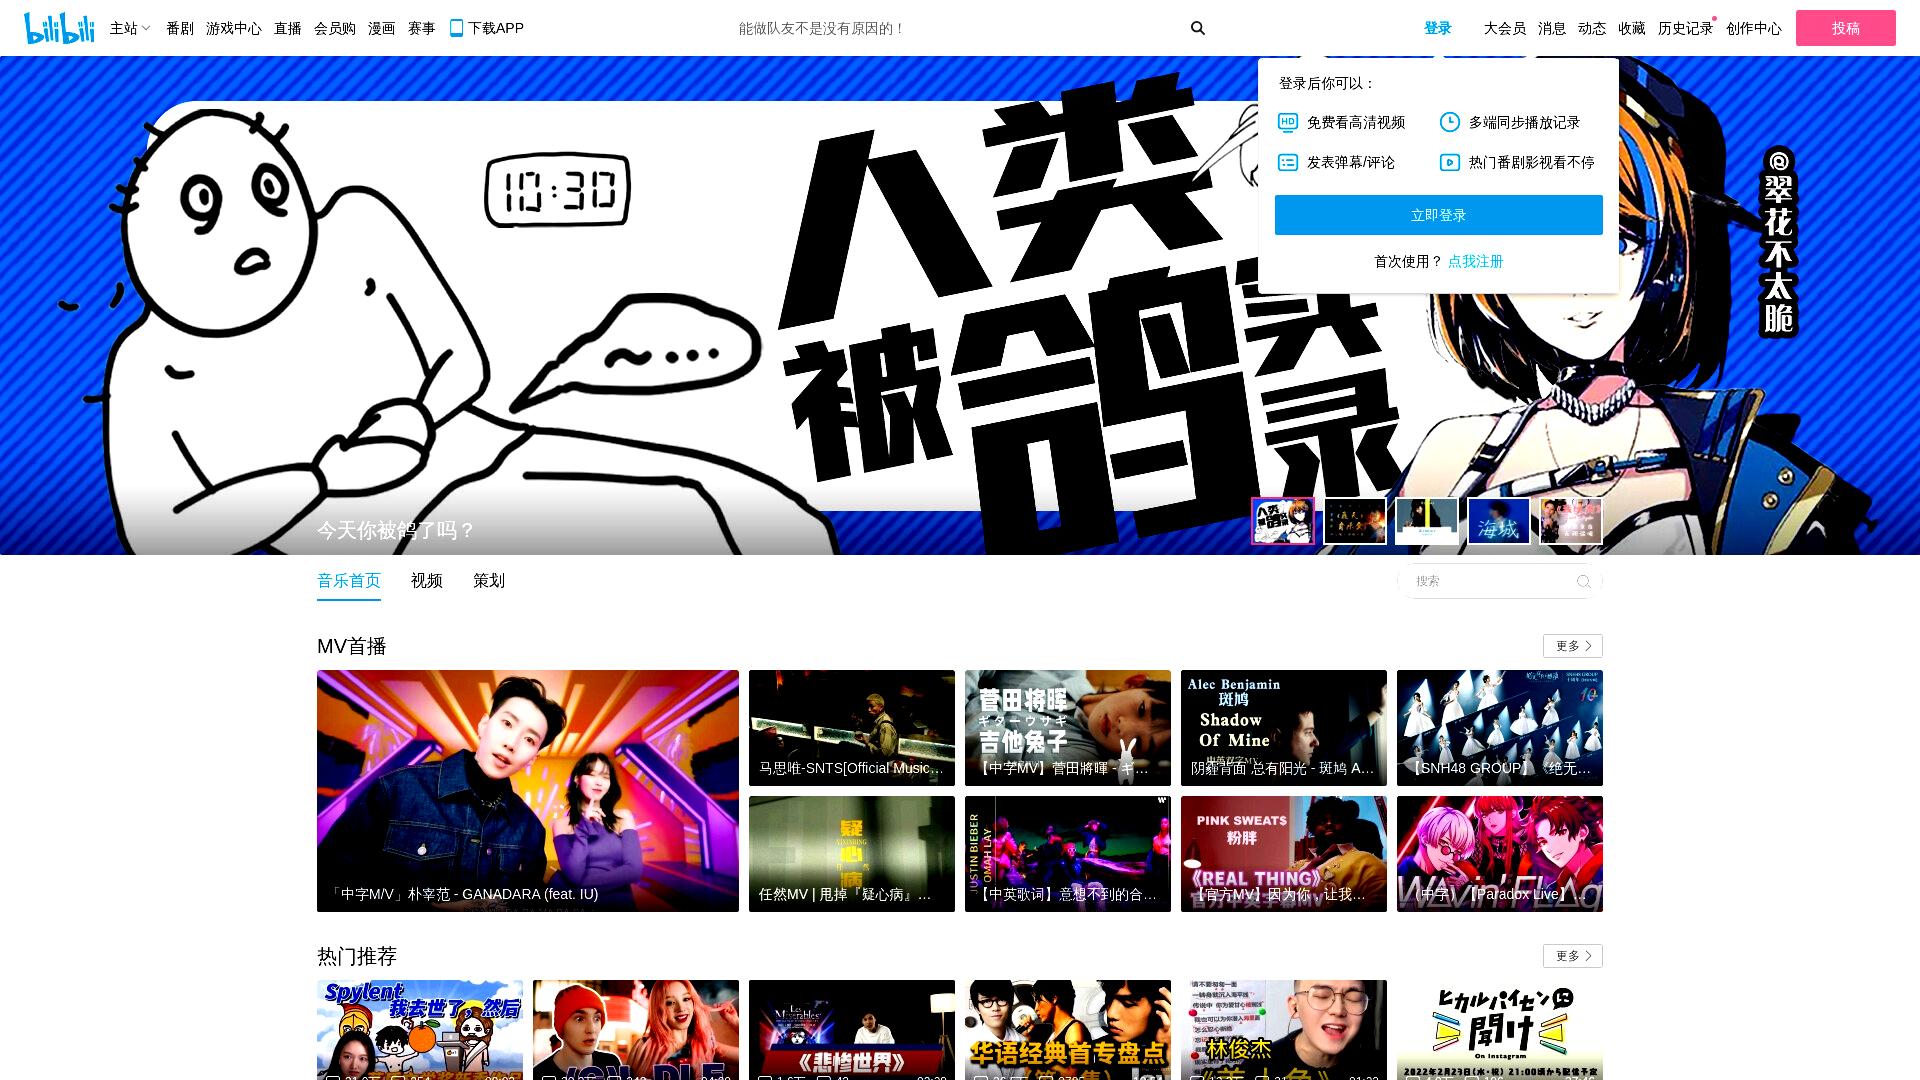Select the second banner carousel thumbnail
This screenshot has width=1920, height=1080.
(1355, 521)
